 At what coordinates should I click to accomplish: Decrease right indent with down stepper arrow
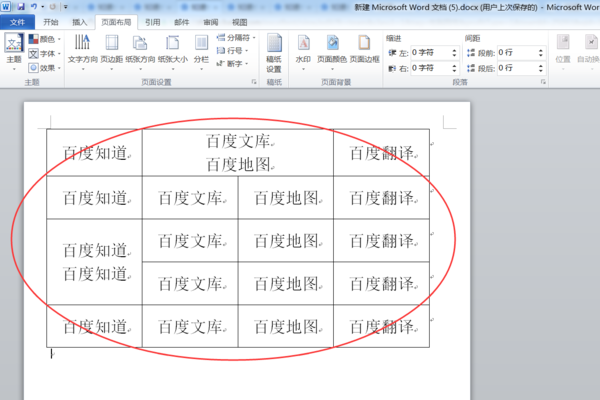(x=454, y=72)
